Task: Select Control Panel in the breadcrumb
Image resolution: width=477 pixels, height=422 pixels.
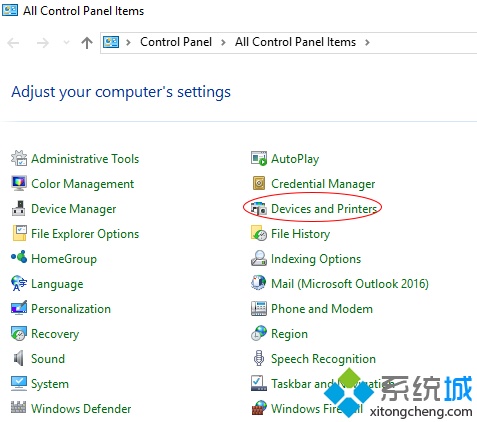Action: 176,42
